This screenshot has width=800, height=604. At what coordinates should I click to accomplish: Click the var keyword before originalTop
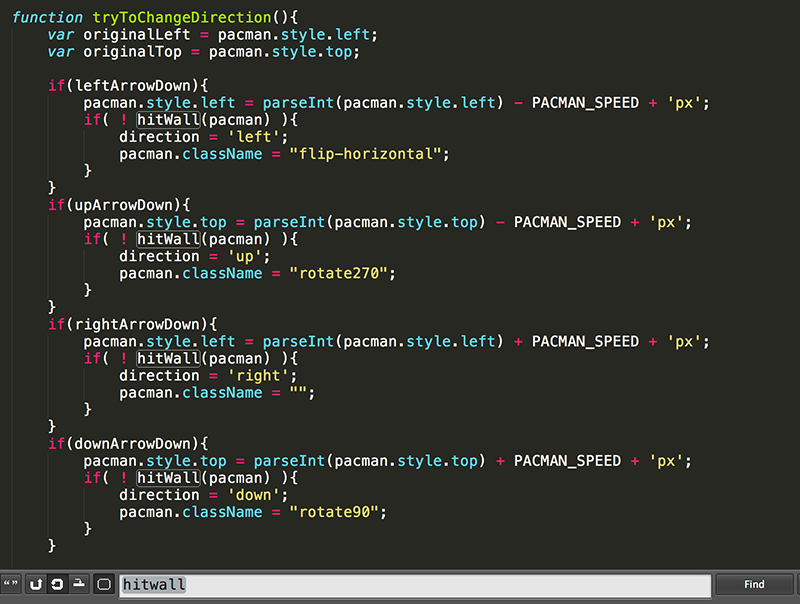tap(61, 52)
